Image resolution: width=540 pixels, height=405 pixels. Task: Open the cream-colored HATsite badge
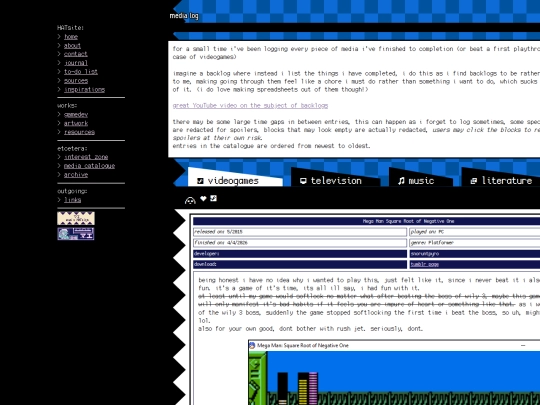click(76, 218)
